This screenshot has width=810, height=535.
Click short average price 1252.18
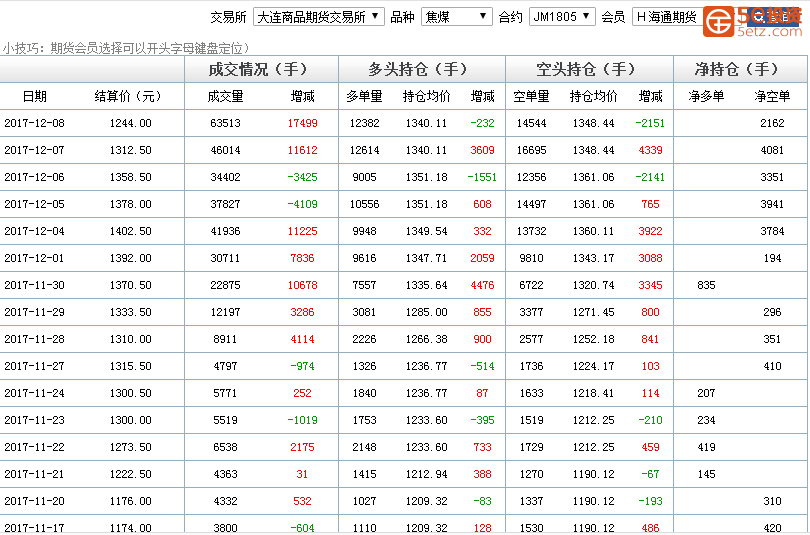(594, 339)
